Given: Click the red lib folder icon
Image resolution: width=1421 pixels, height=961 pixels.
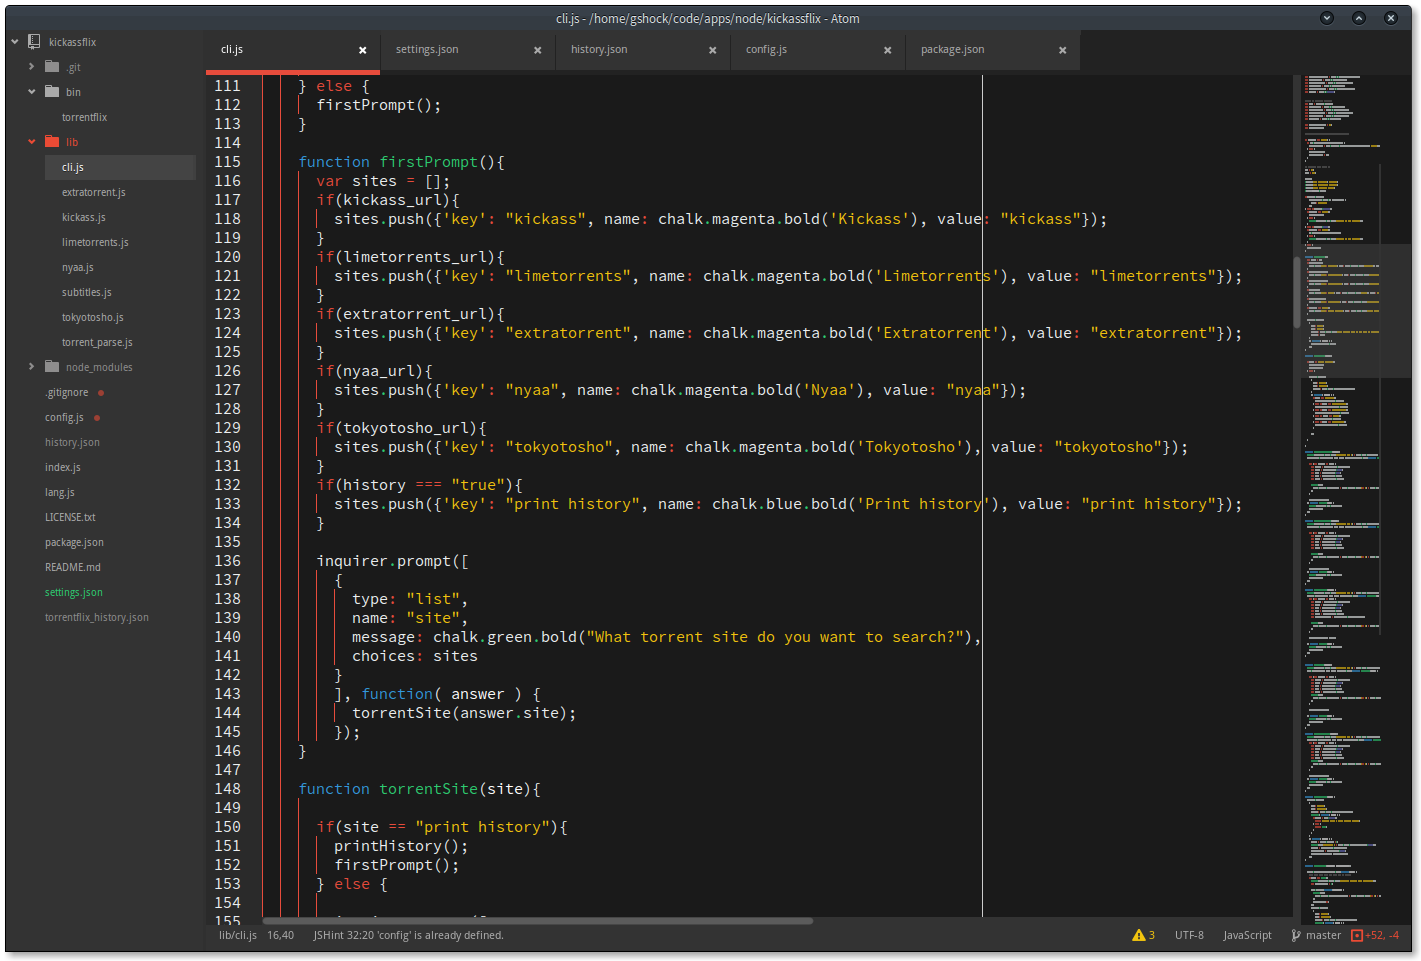Looking at the screenshot, I should click(52, 141).
